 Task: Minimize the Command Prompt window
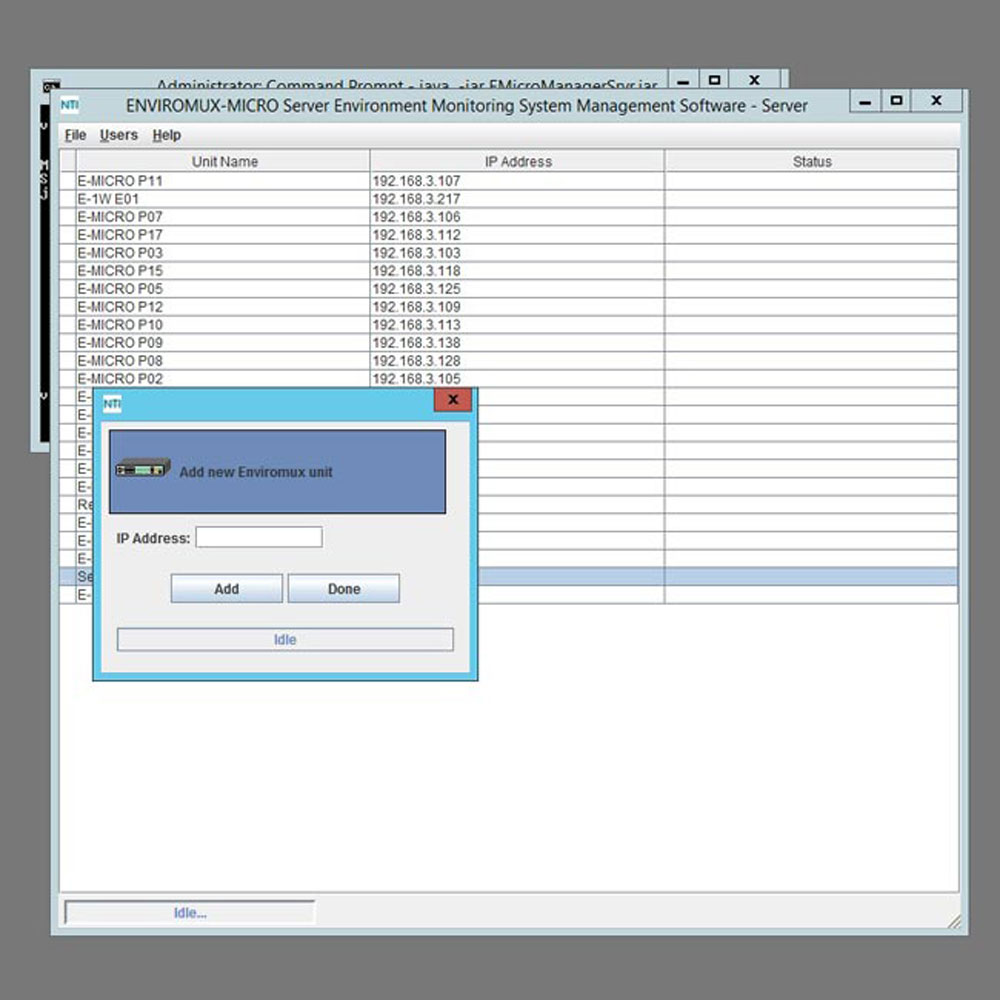[683, 81]
